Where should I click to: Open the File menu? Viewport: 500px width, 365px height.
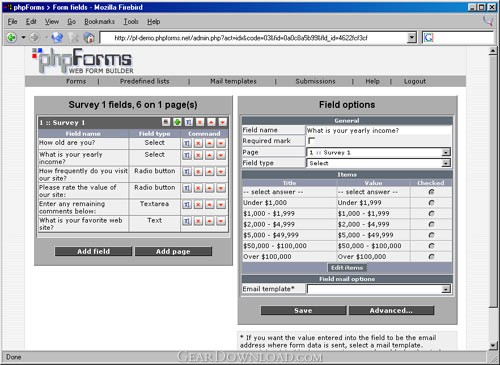coord(12,22)
